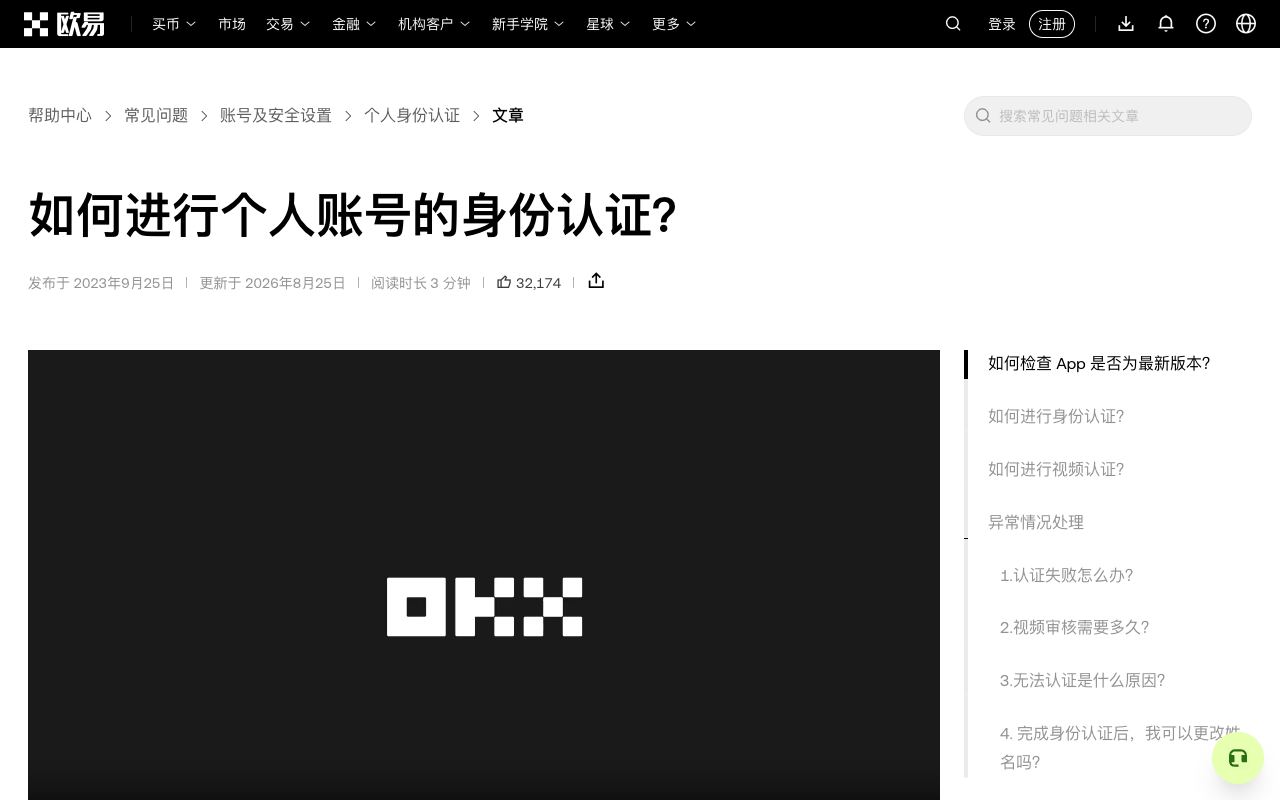
Task: Expand the 新手学院 dropdown menu
Action: coord(528,24)
